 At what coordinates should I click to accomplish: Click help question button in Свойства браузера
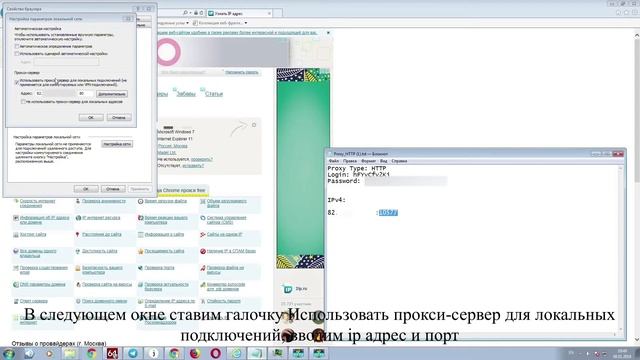coord(138,9)
